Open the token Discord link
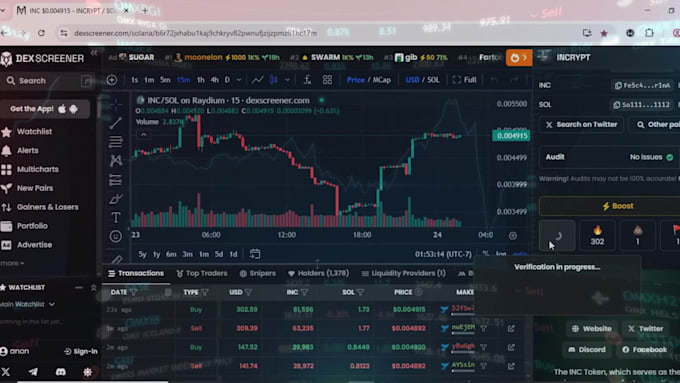Viewport: 680px width, 383px height. (x=587, y=350)
